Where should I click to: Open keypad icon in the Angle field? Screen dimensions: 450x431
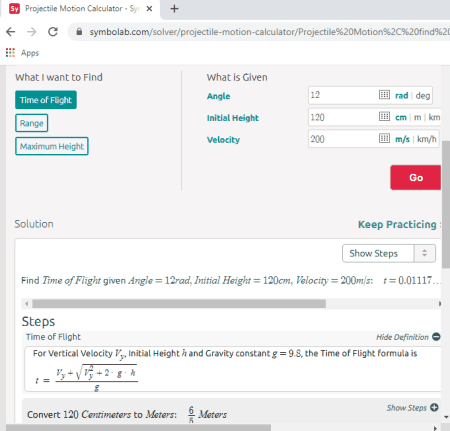tap(384, 95)
